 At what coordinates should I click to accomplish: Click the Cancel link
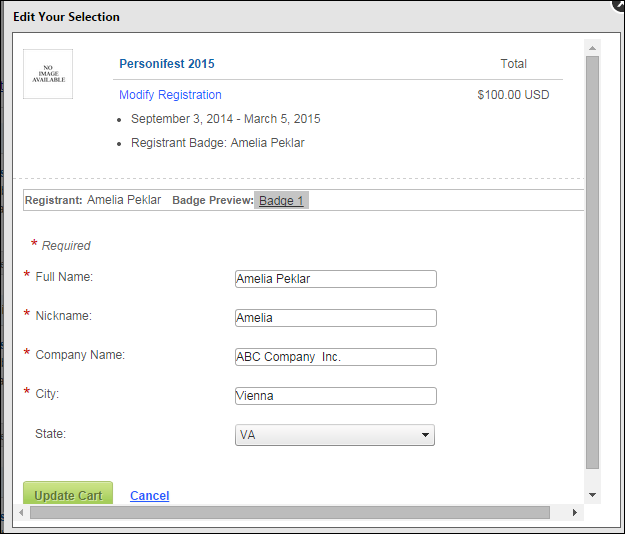click(149, 496)
